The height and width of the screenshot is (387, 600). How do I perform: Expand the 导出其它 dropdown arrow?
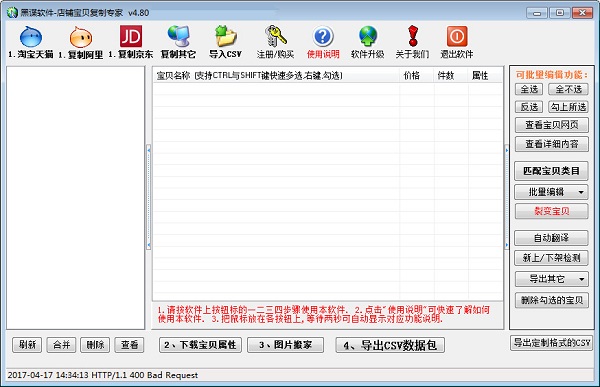tap(581, 279)
